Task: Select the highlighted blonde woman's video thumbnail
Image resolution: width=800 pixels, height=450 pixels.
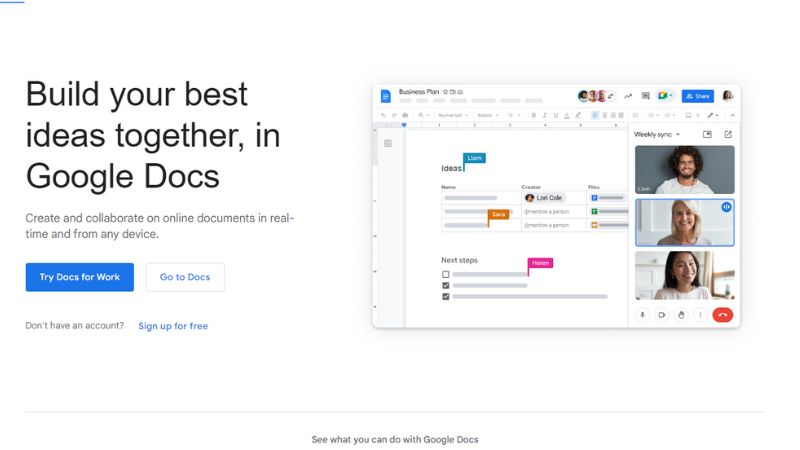Action: coord(685,222)
